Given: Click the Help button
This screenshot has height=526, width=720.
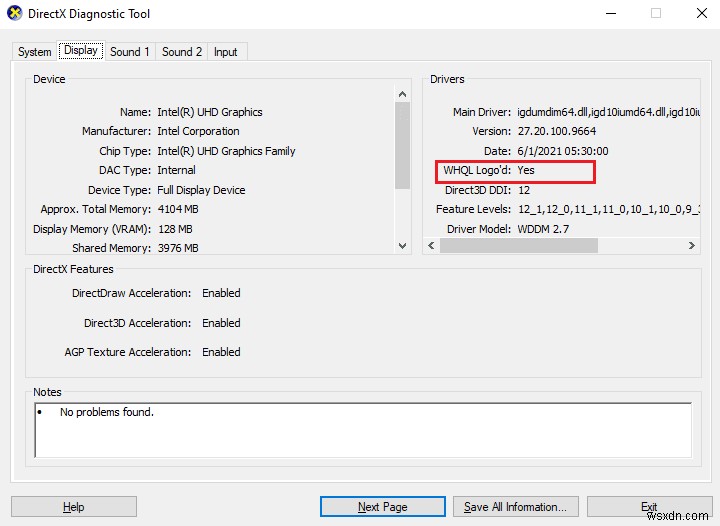Looking at the screenshot, I should click(73, 507).
